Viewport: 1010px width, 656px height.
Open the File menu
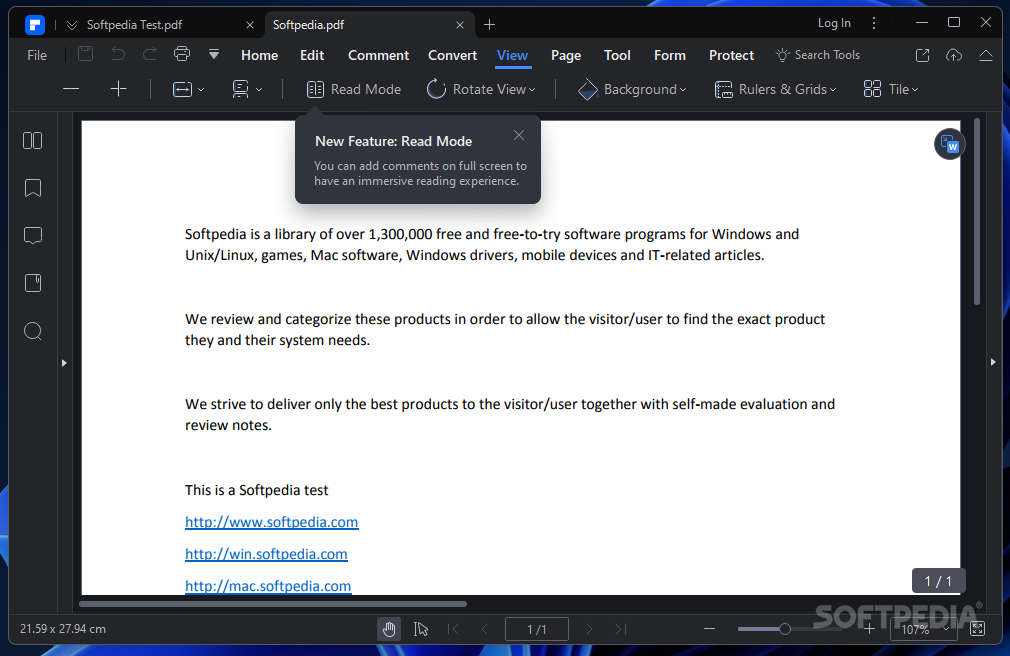(x=37, y=55)
